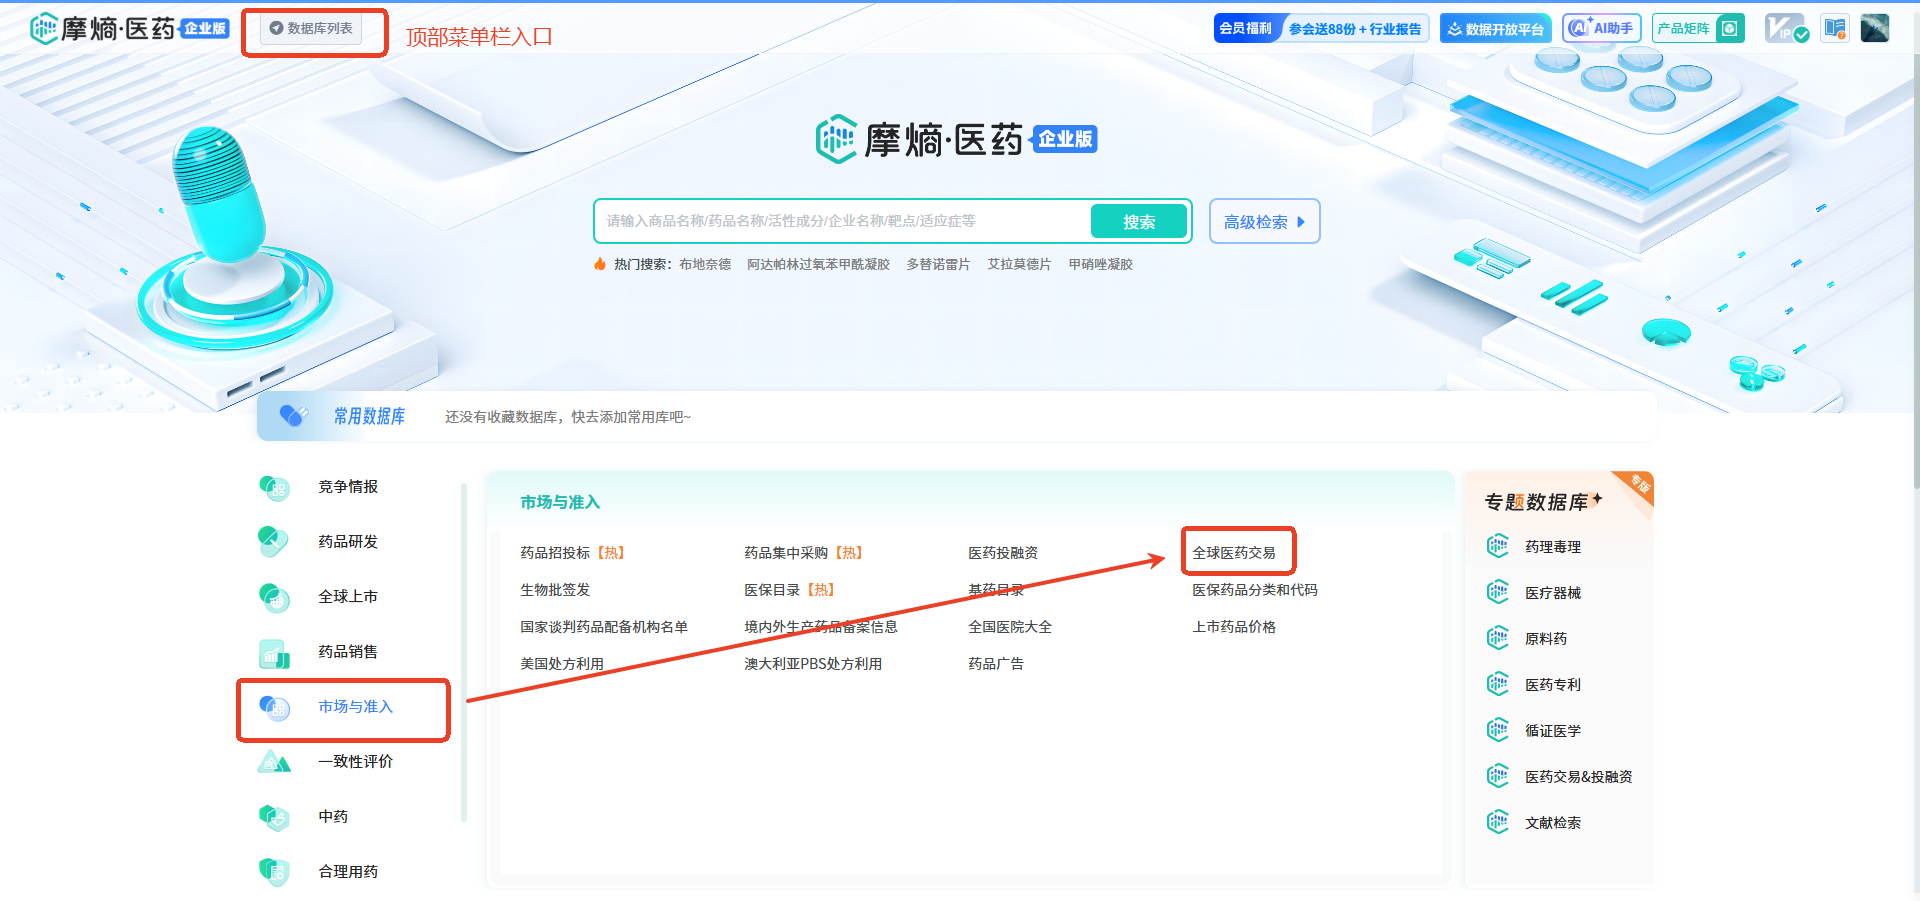Switch to the 竞争情报 sidebar tab

(348, 487)
